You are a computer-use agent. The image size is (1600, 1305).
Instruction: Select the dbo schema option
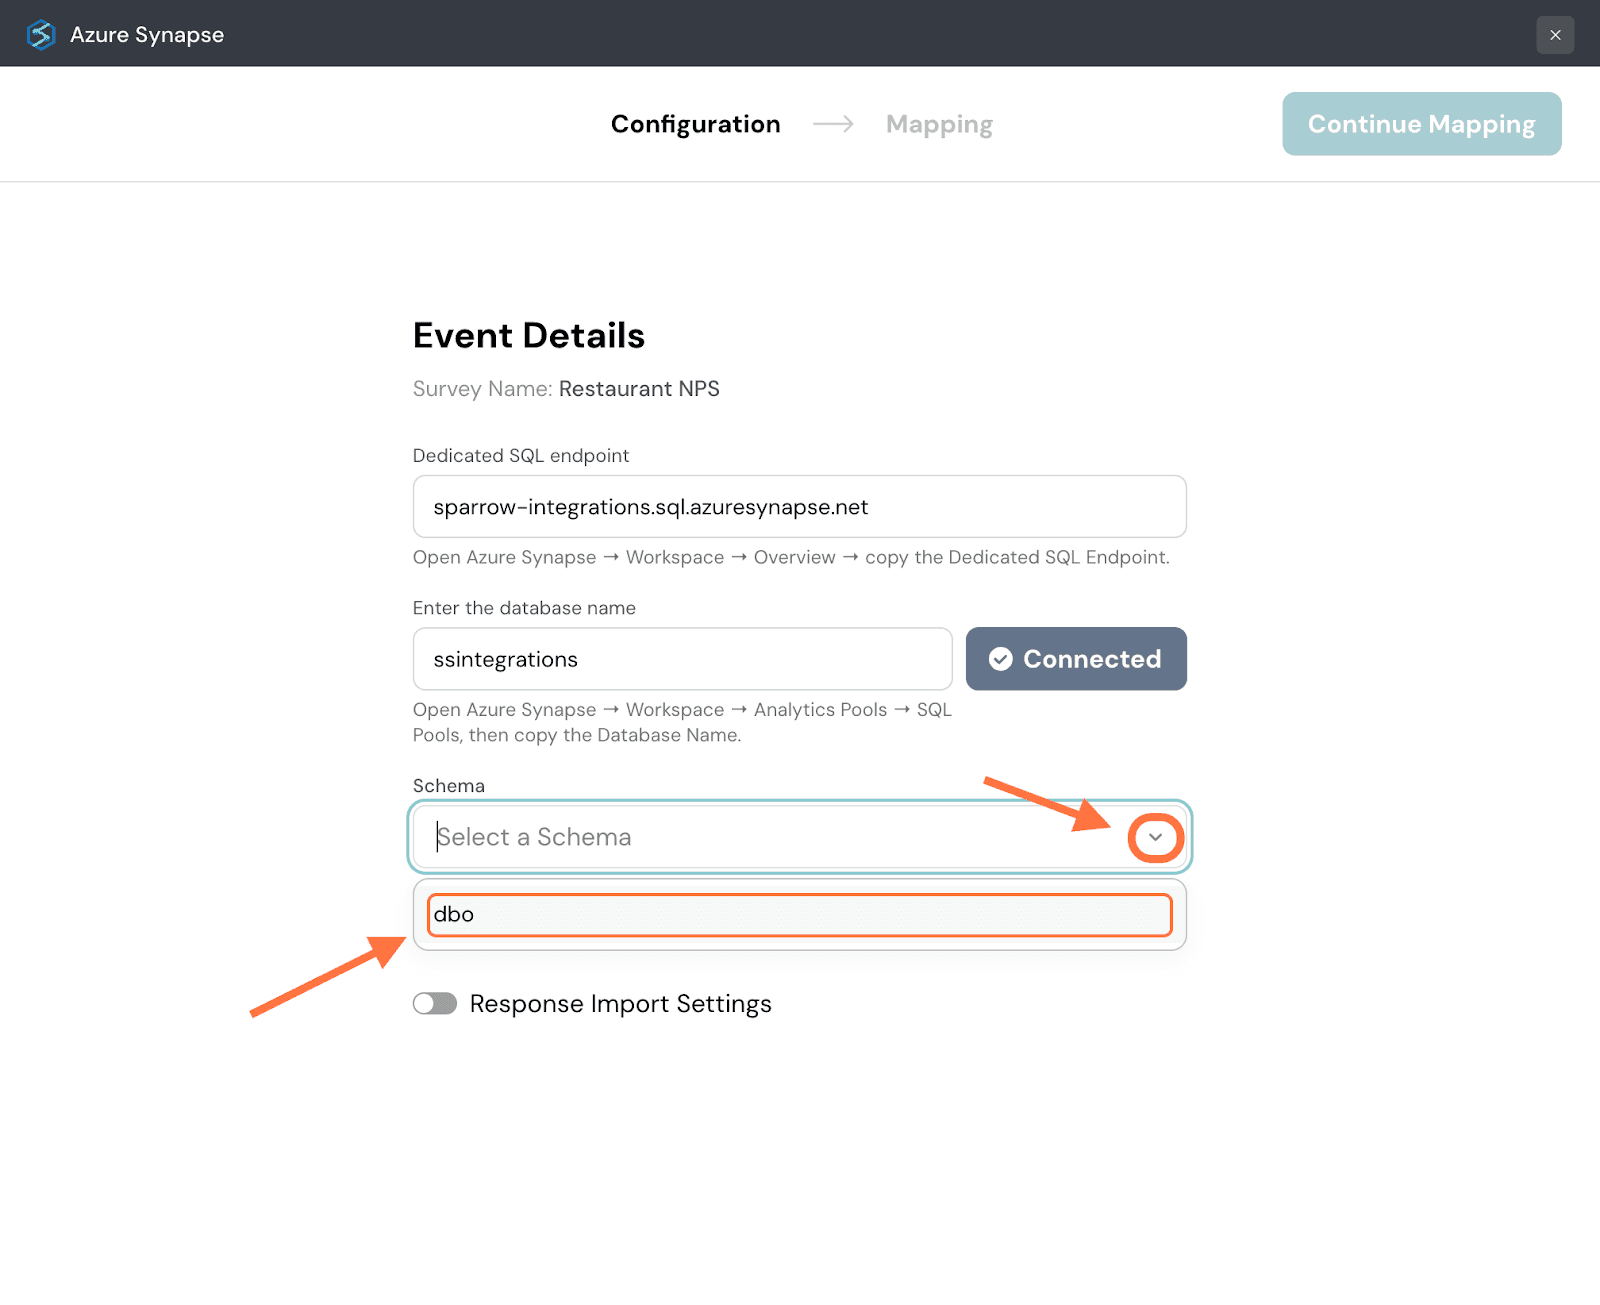tap(799, 915)
